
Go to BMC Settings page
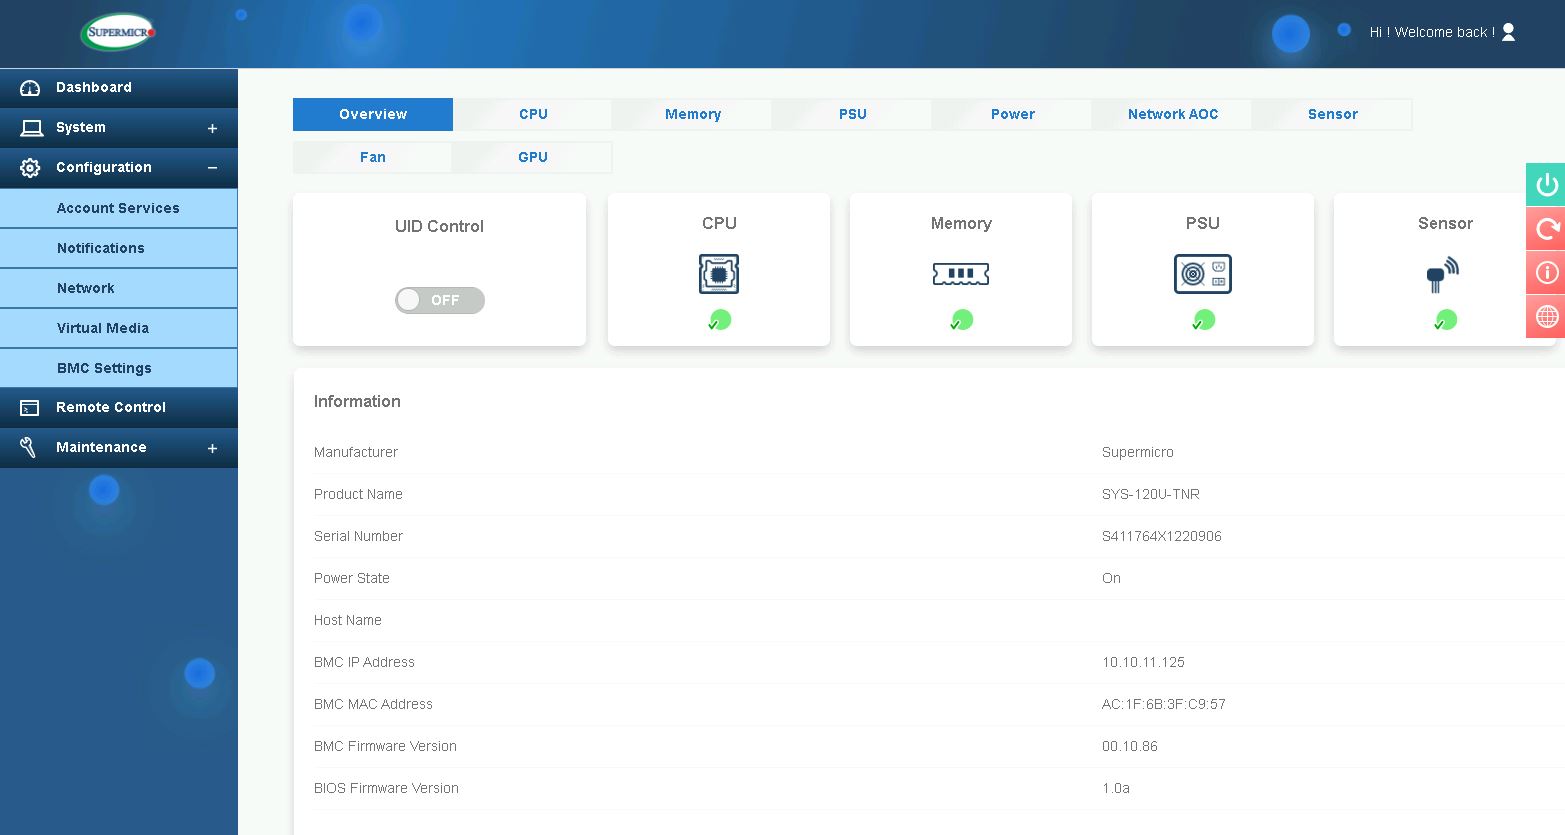(x=104, y=368)
